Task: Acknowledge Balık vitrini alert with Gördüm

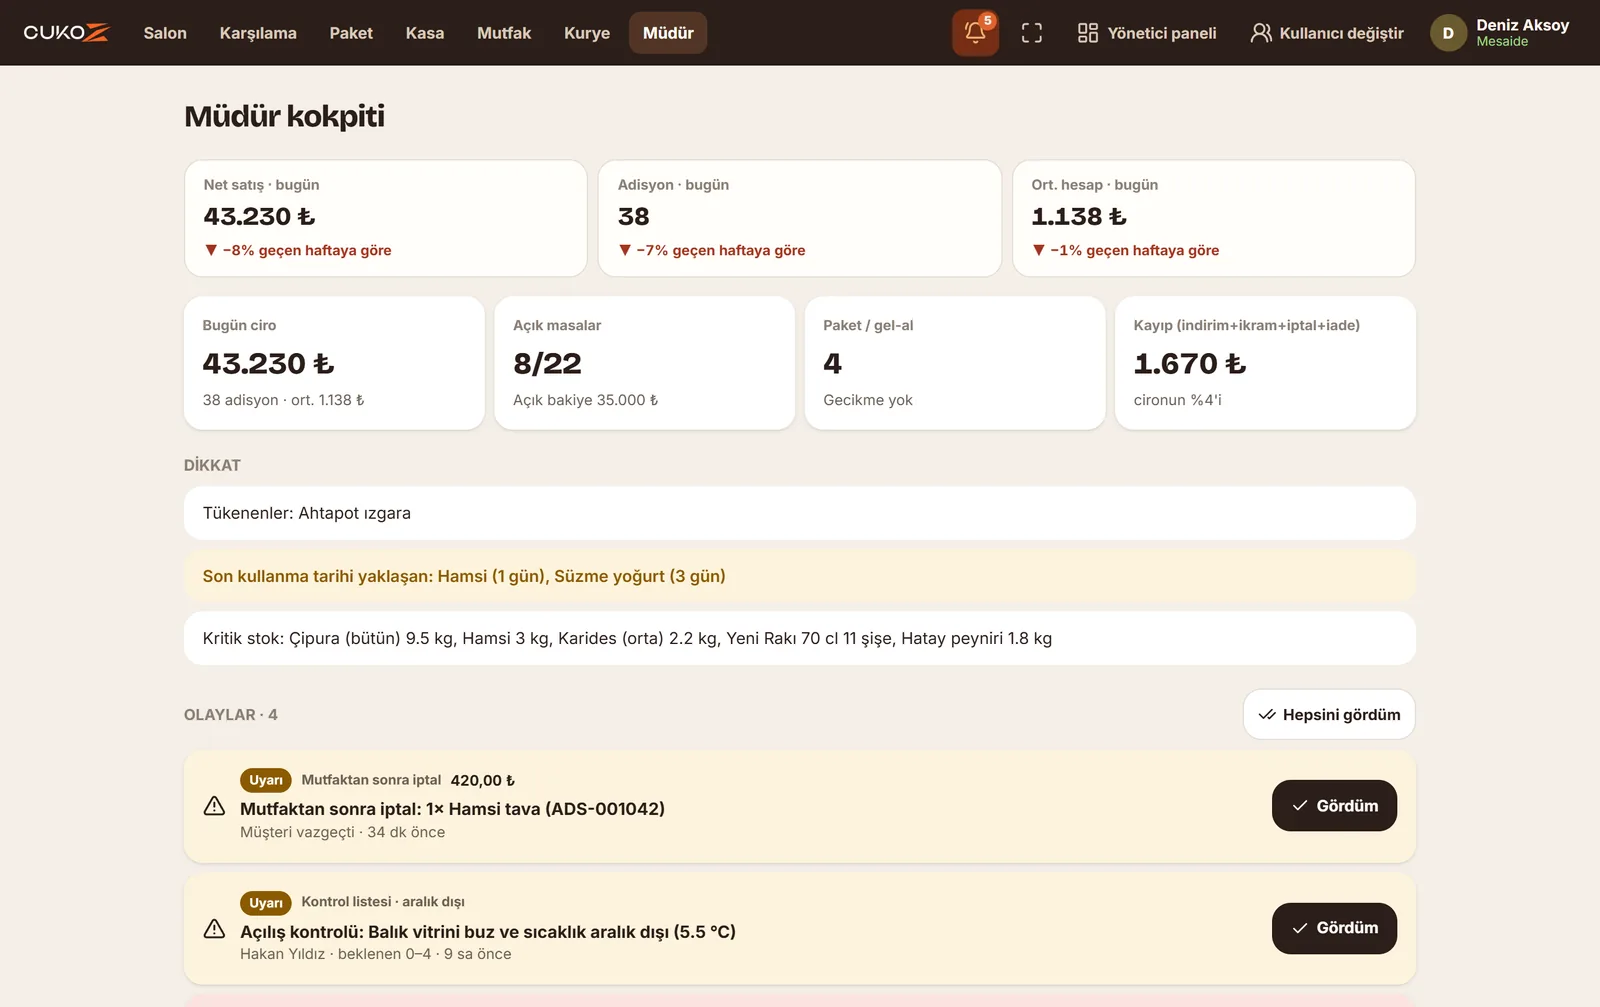Action: [x=1334, y=928]
